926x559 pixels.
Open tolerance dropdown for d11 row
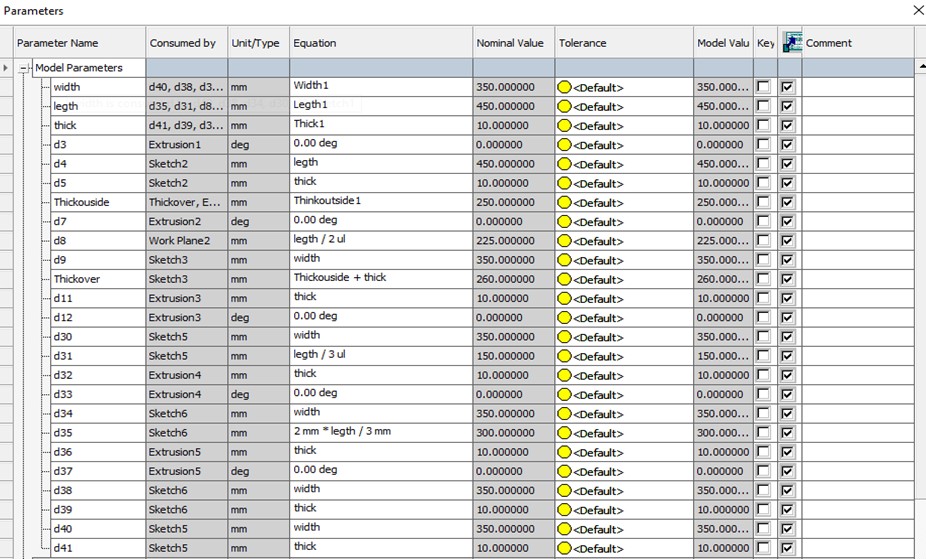click(624, 299)
